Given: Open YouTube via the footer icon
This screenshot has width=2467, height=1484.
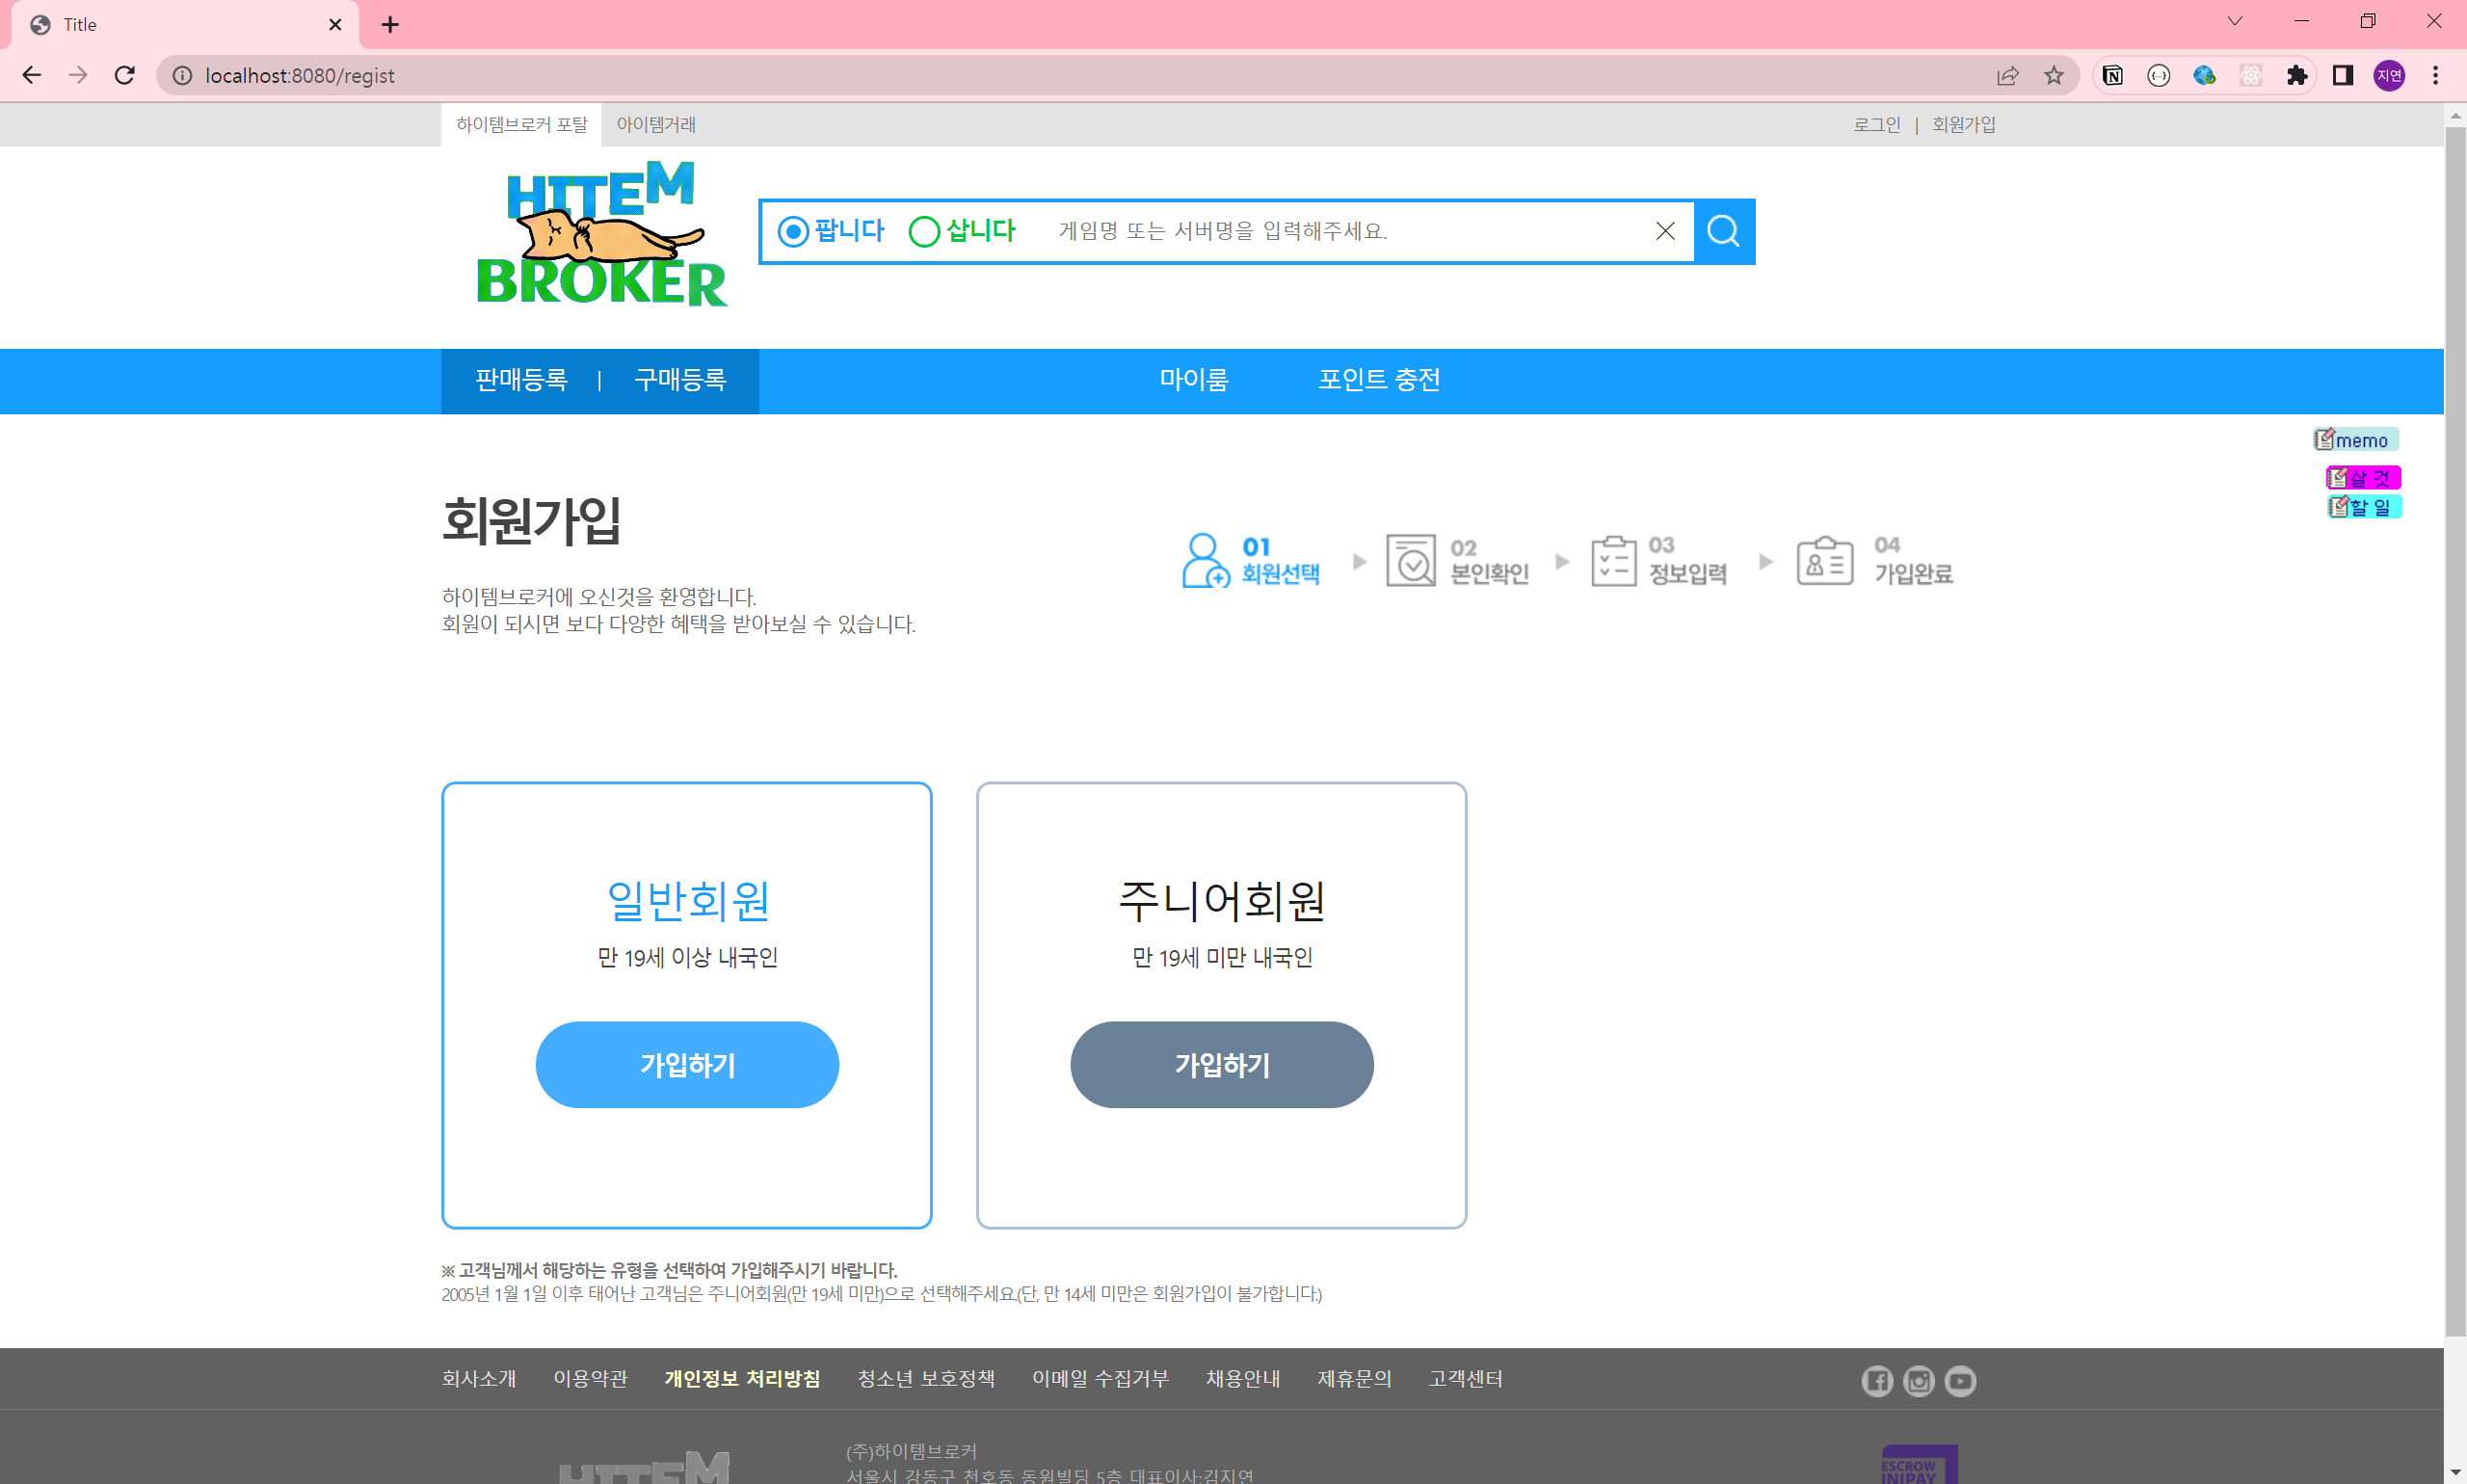Looking at the screenshot, I should pos(1959,1380).
